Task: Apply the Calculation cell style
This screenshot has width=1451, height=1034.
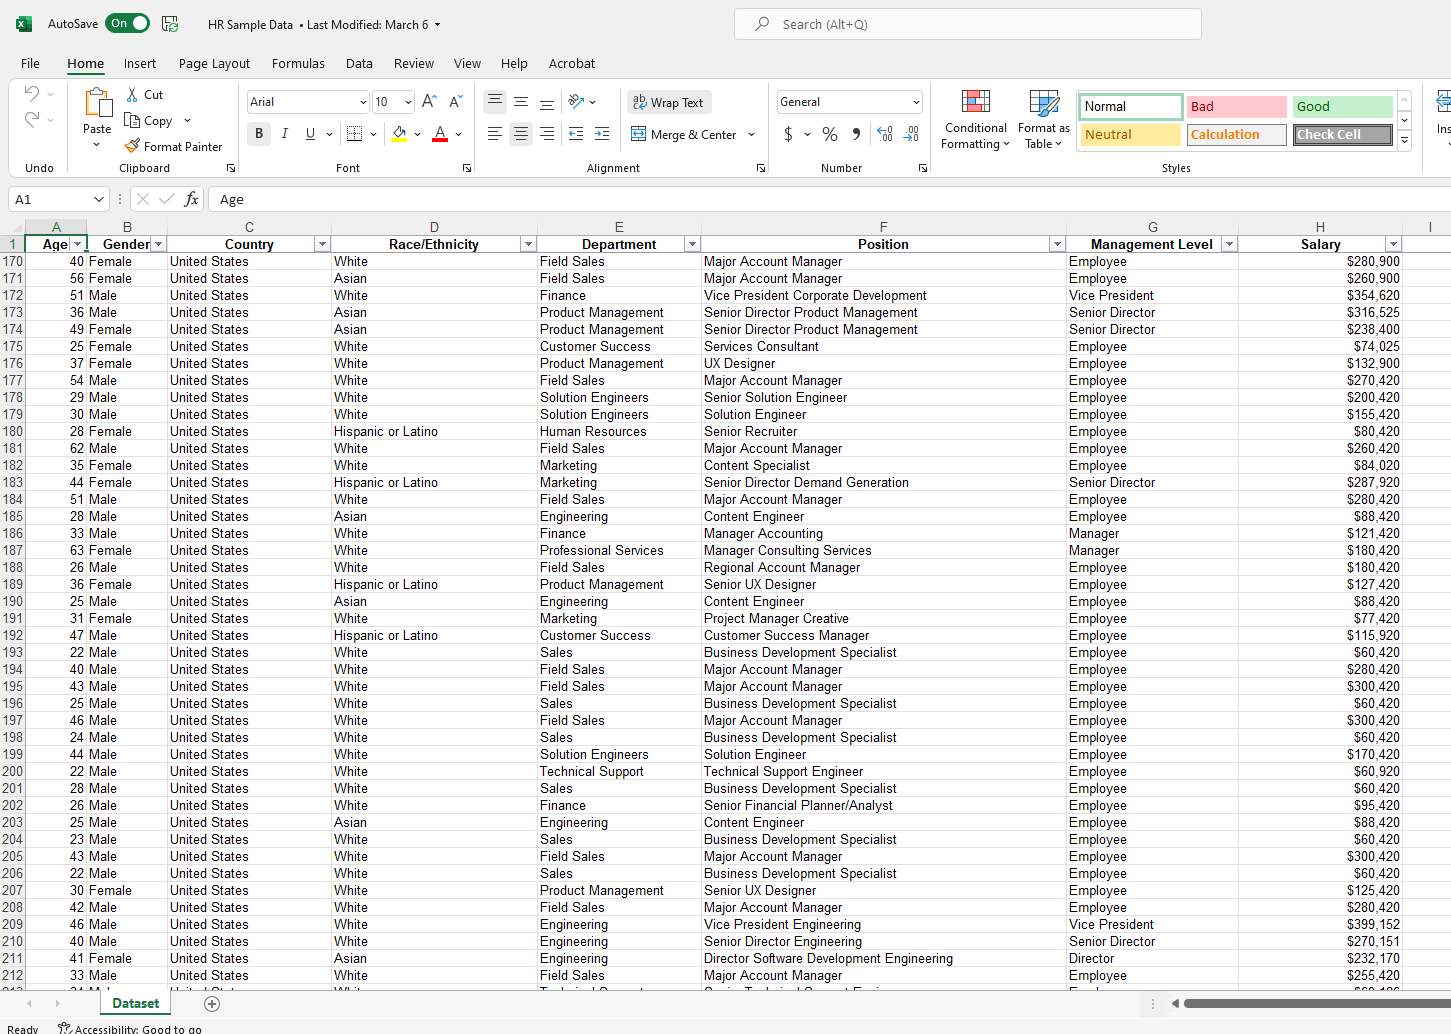Action: [1237, 135]
